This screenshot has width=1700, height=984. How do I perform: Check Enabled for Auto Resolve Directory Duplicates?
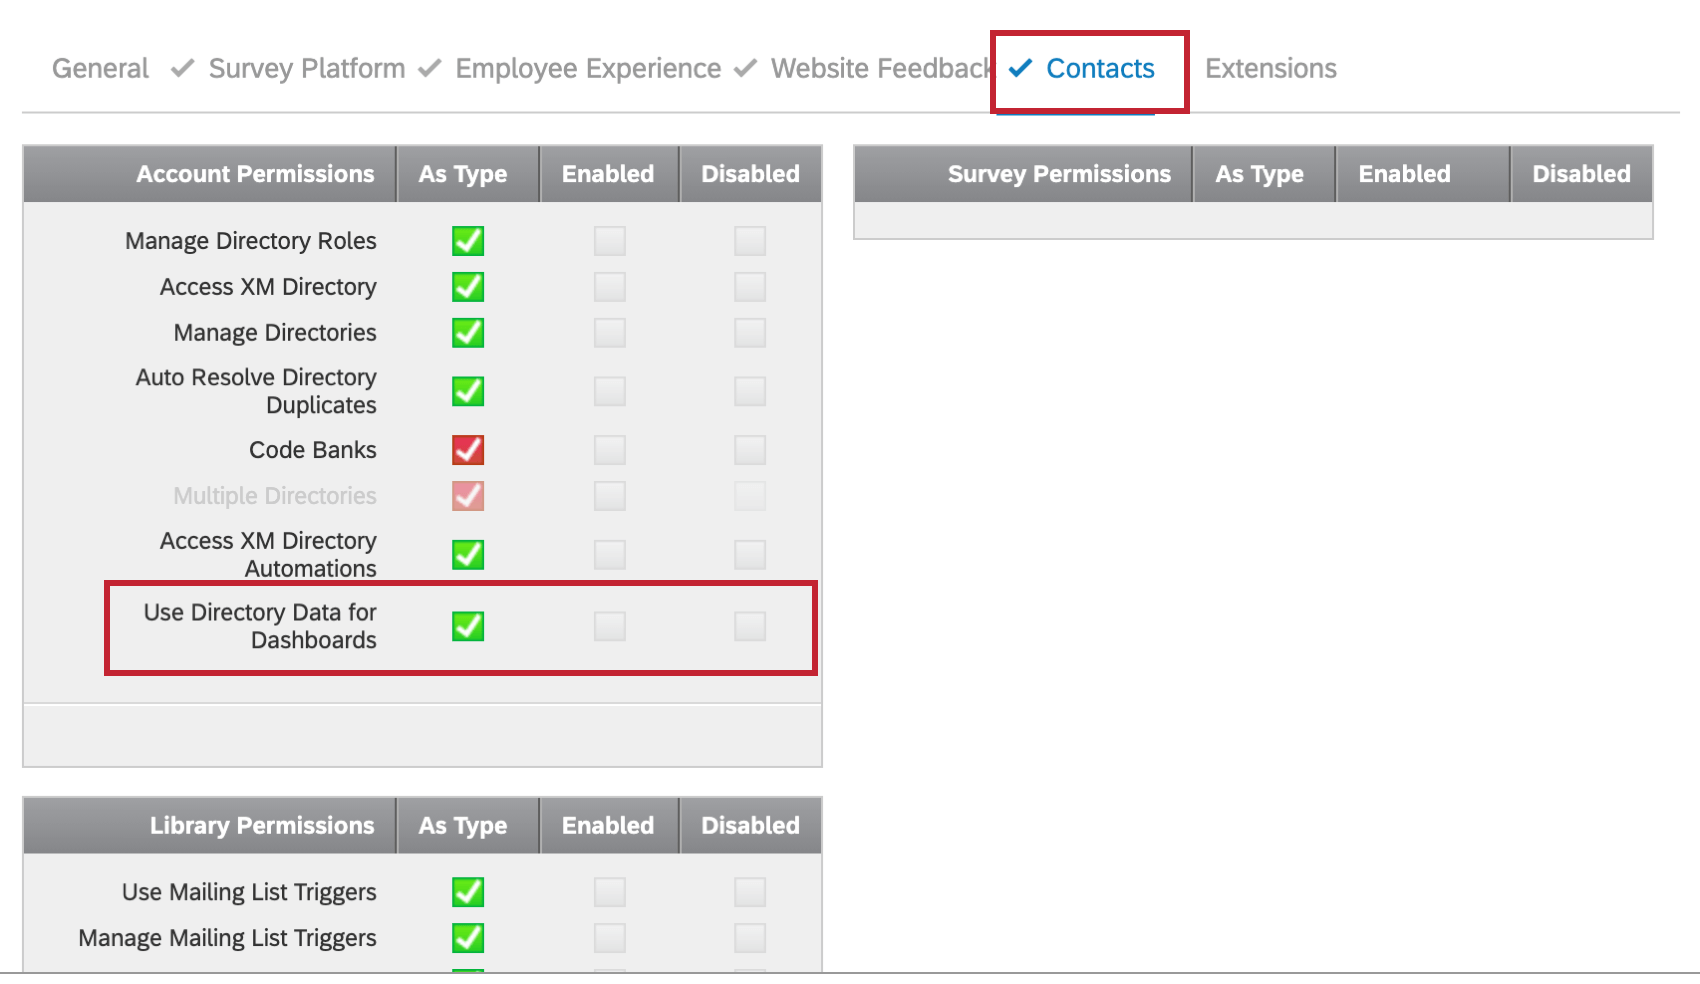[609, 391]
